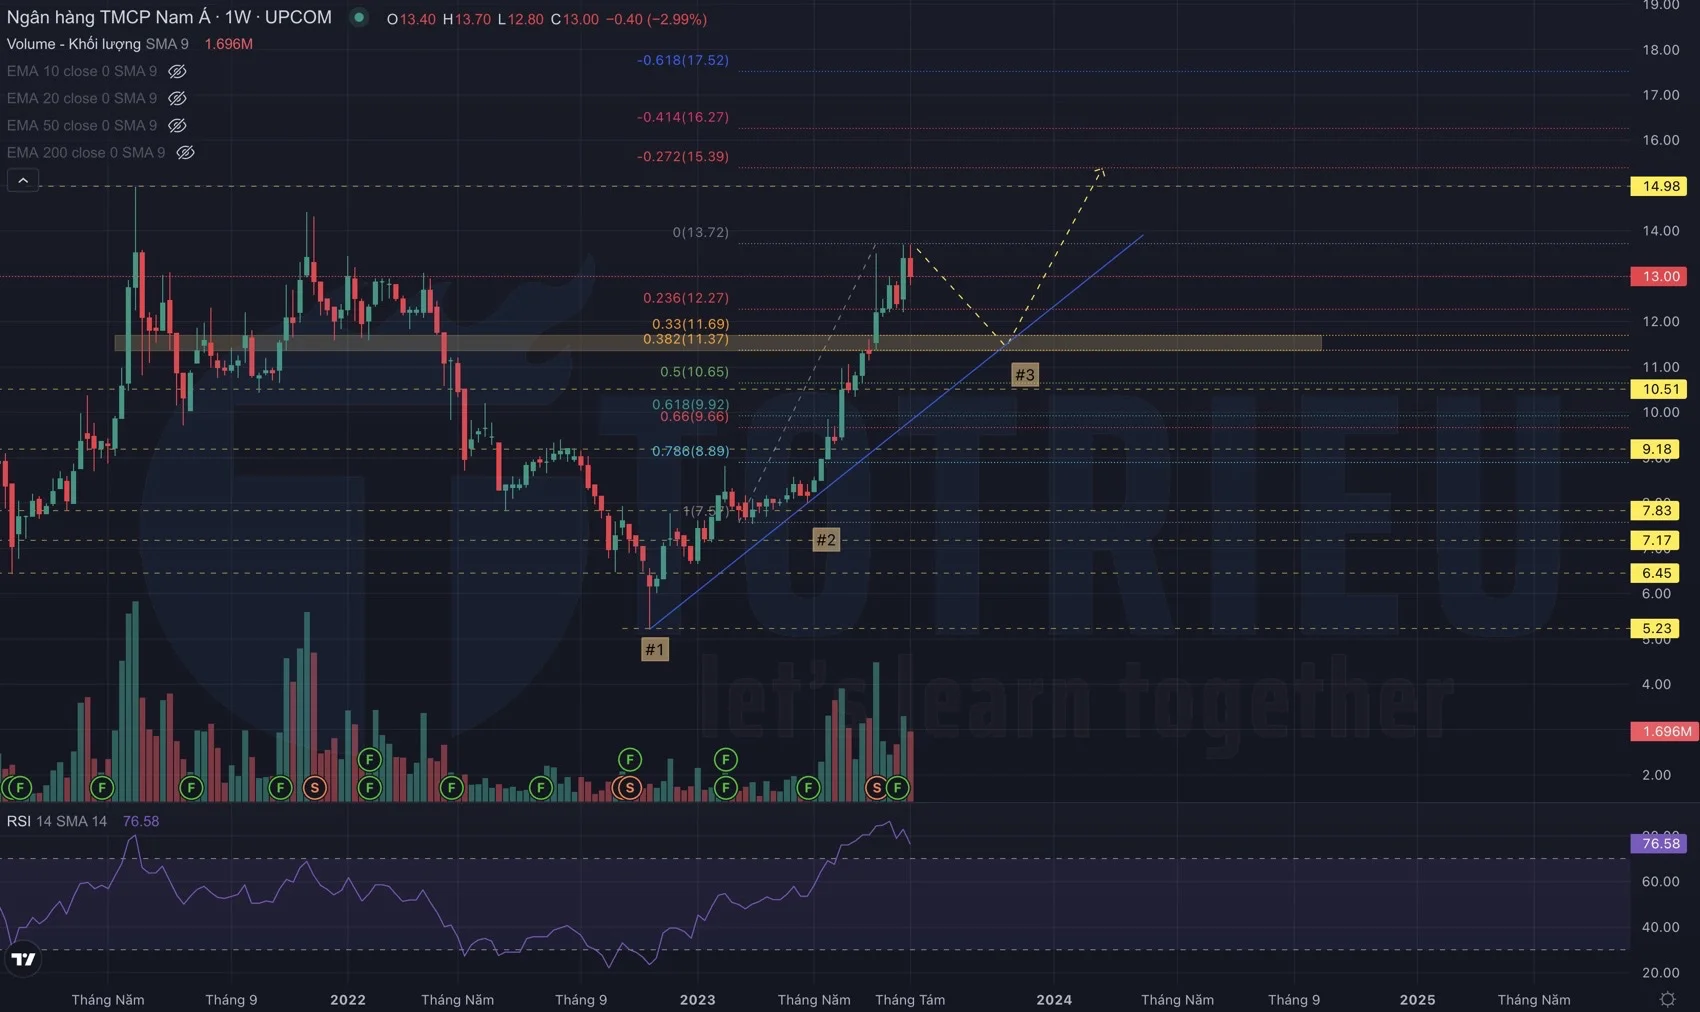Select the 0.33(11.69) Fibonacci level label

[x=691, y=324]
